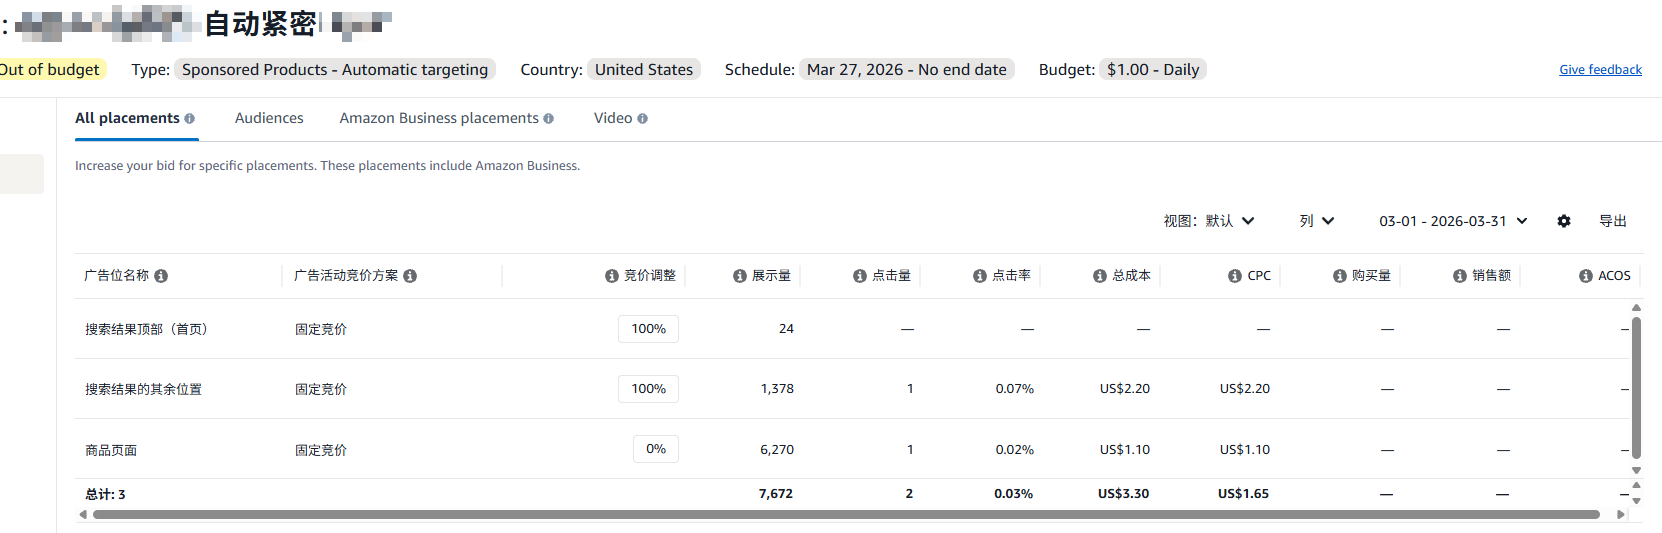1662x533 pixels.
Task: Open the date range dropdown
Action: [1453, 221]
